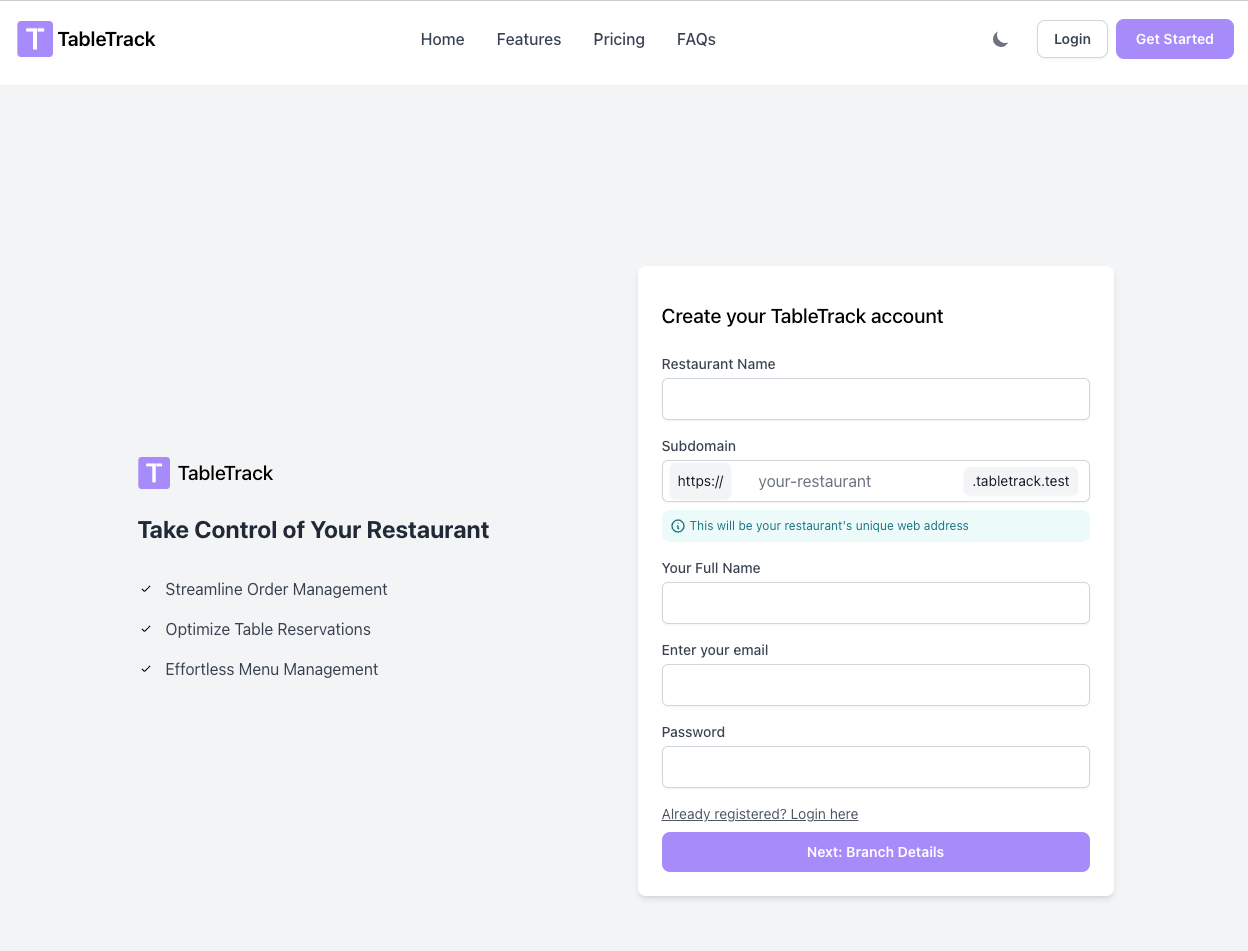The height and width of the screenshot is (951, 1248).
Task: Open the Home menu item
Action: point(442,39)
